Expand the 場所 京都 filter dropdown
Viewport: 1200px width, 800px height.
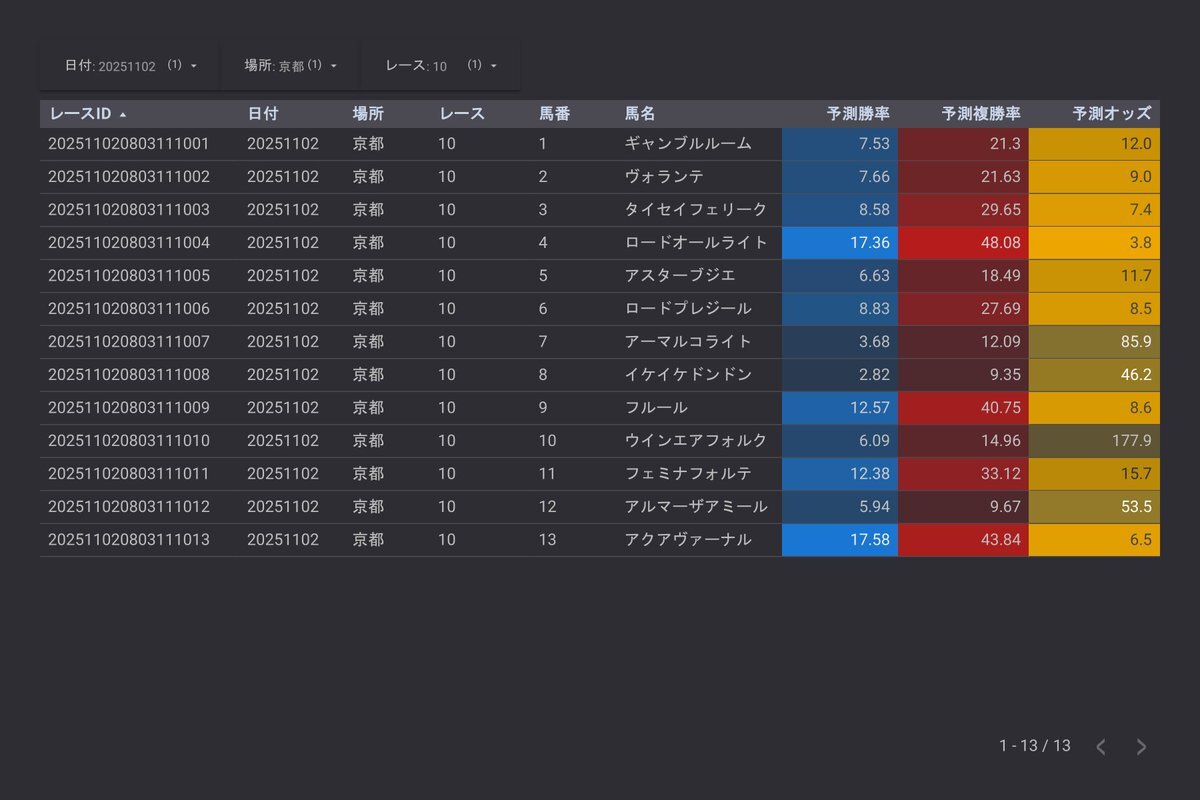[x=290, y=65]
